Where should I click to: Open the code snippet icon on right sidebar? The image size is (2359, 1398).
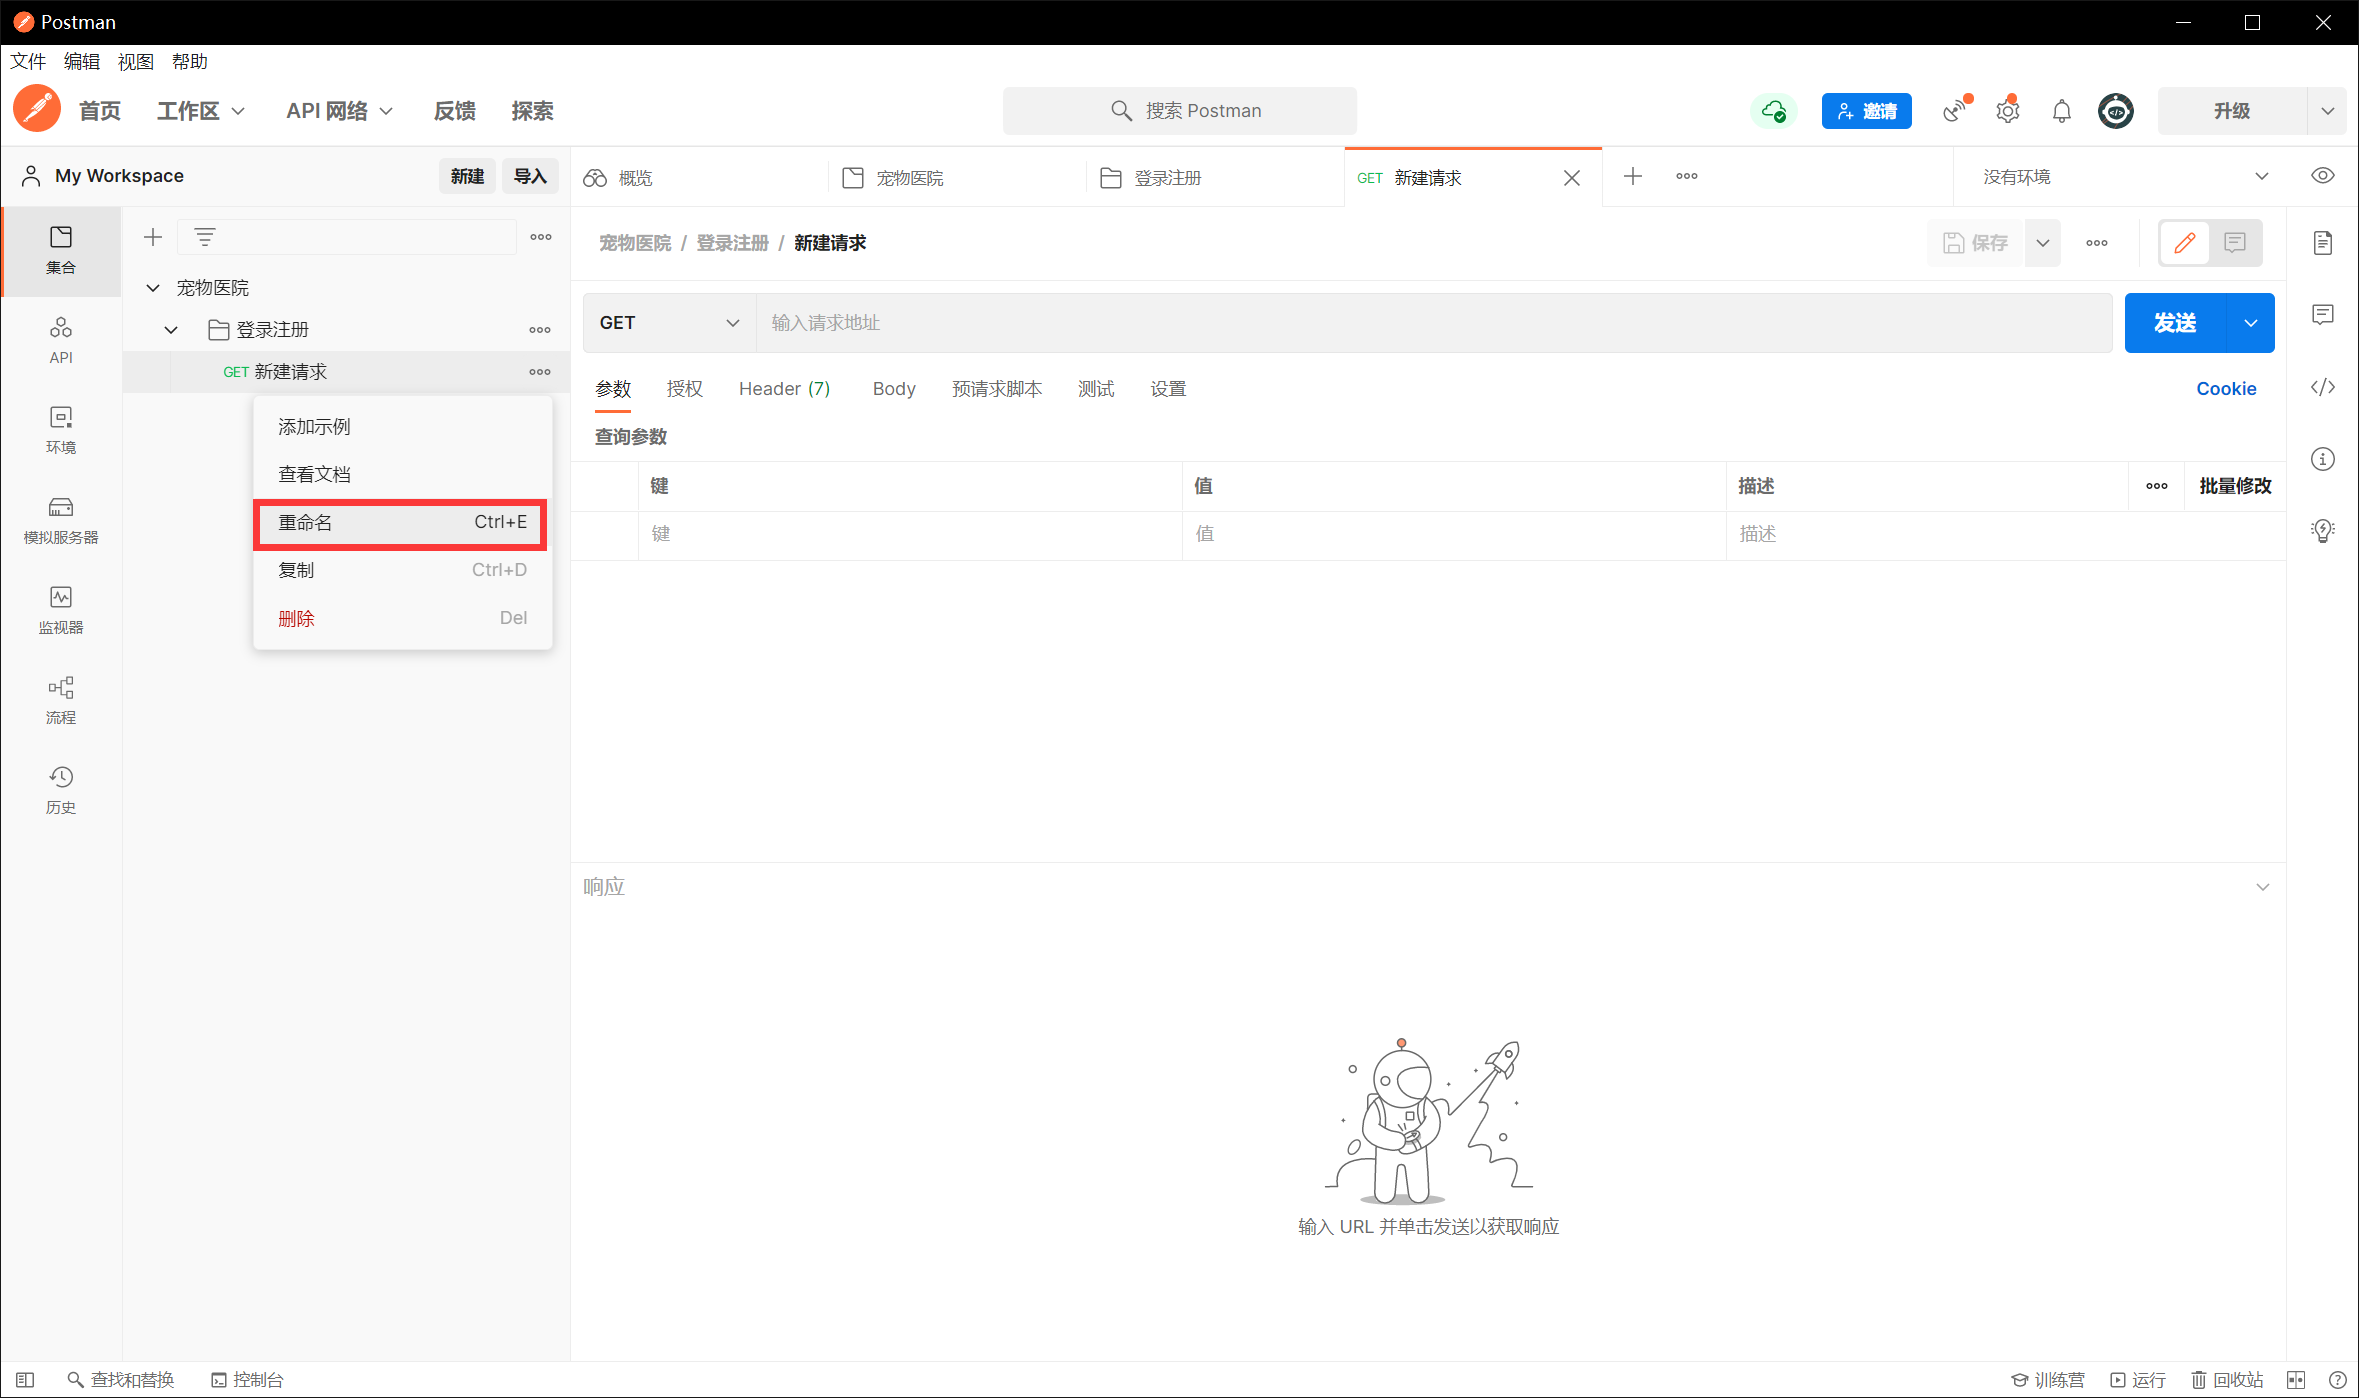click(x=2322, y=387)
